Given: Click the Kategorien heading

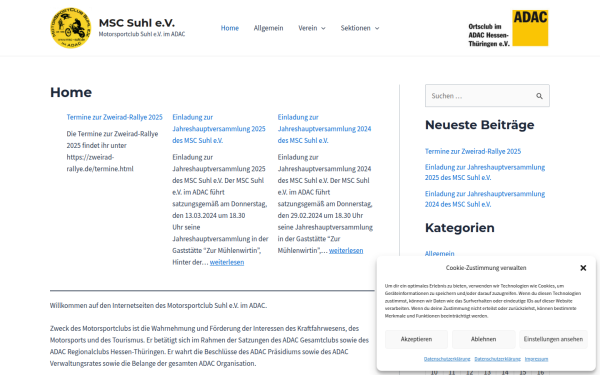Looking at the screenshot, I should tap(460, 228).
